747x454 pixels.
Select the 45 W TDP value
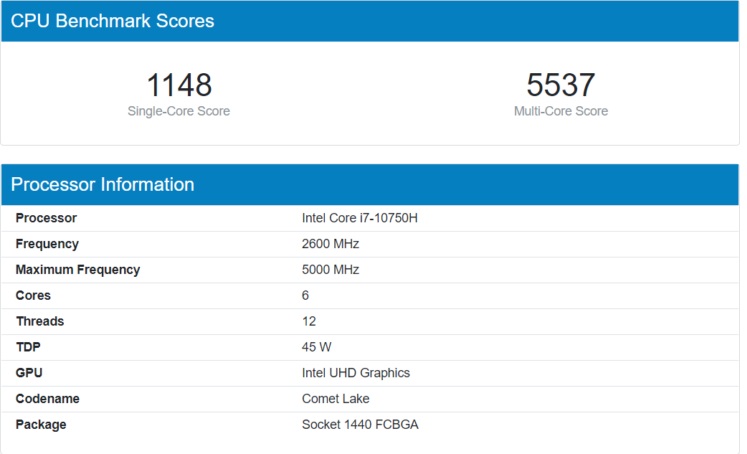[316, 347]
